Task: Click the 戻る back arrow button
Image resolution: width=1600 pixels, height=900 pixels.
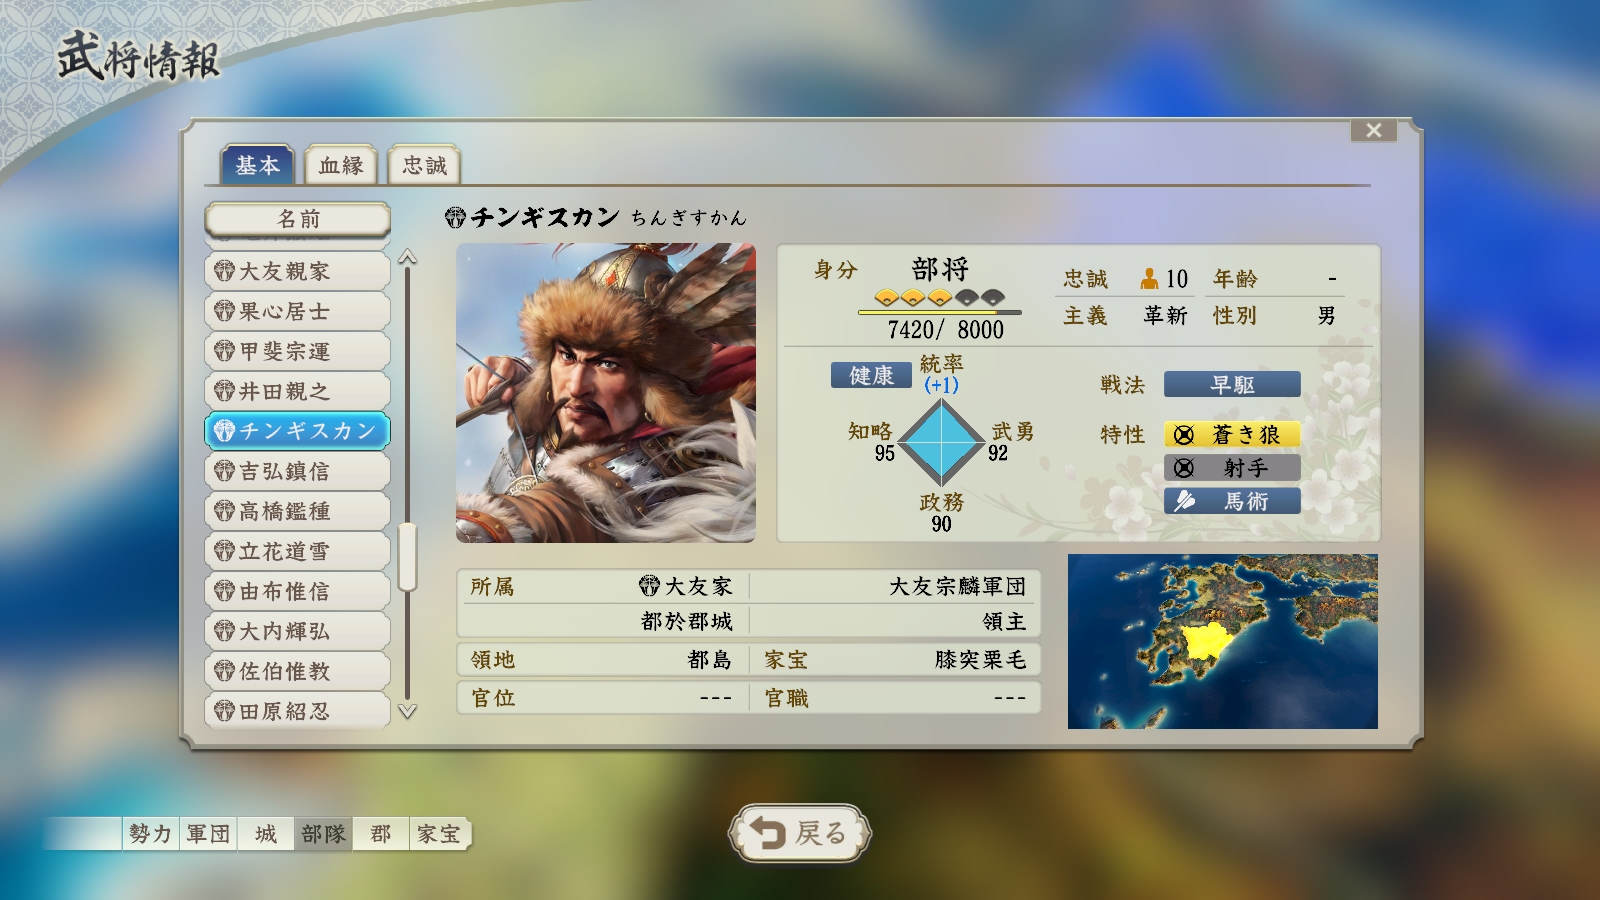Action: pyautogui.click(x=800, y=832)
